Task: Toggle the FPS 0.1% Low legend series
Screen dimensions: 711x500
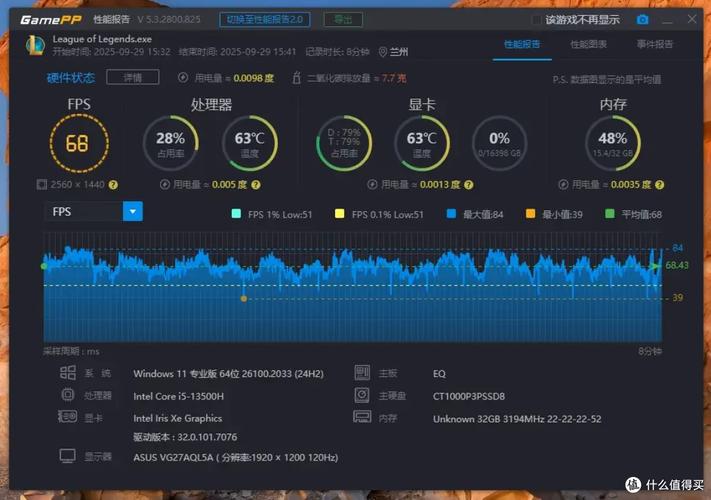Action: tap(340, 214)
